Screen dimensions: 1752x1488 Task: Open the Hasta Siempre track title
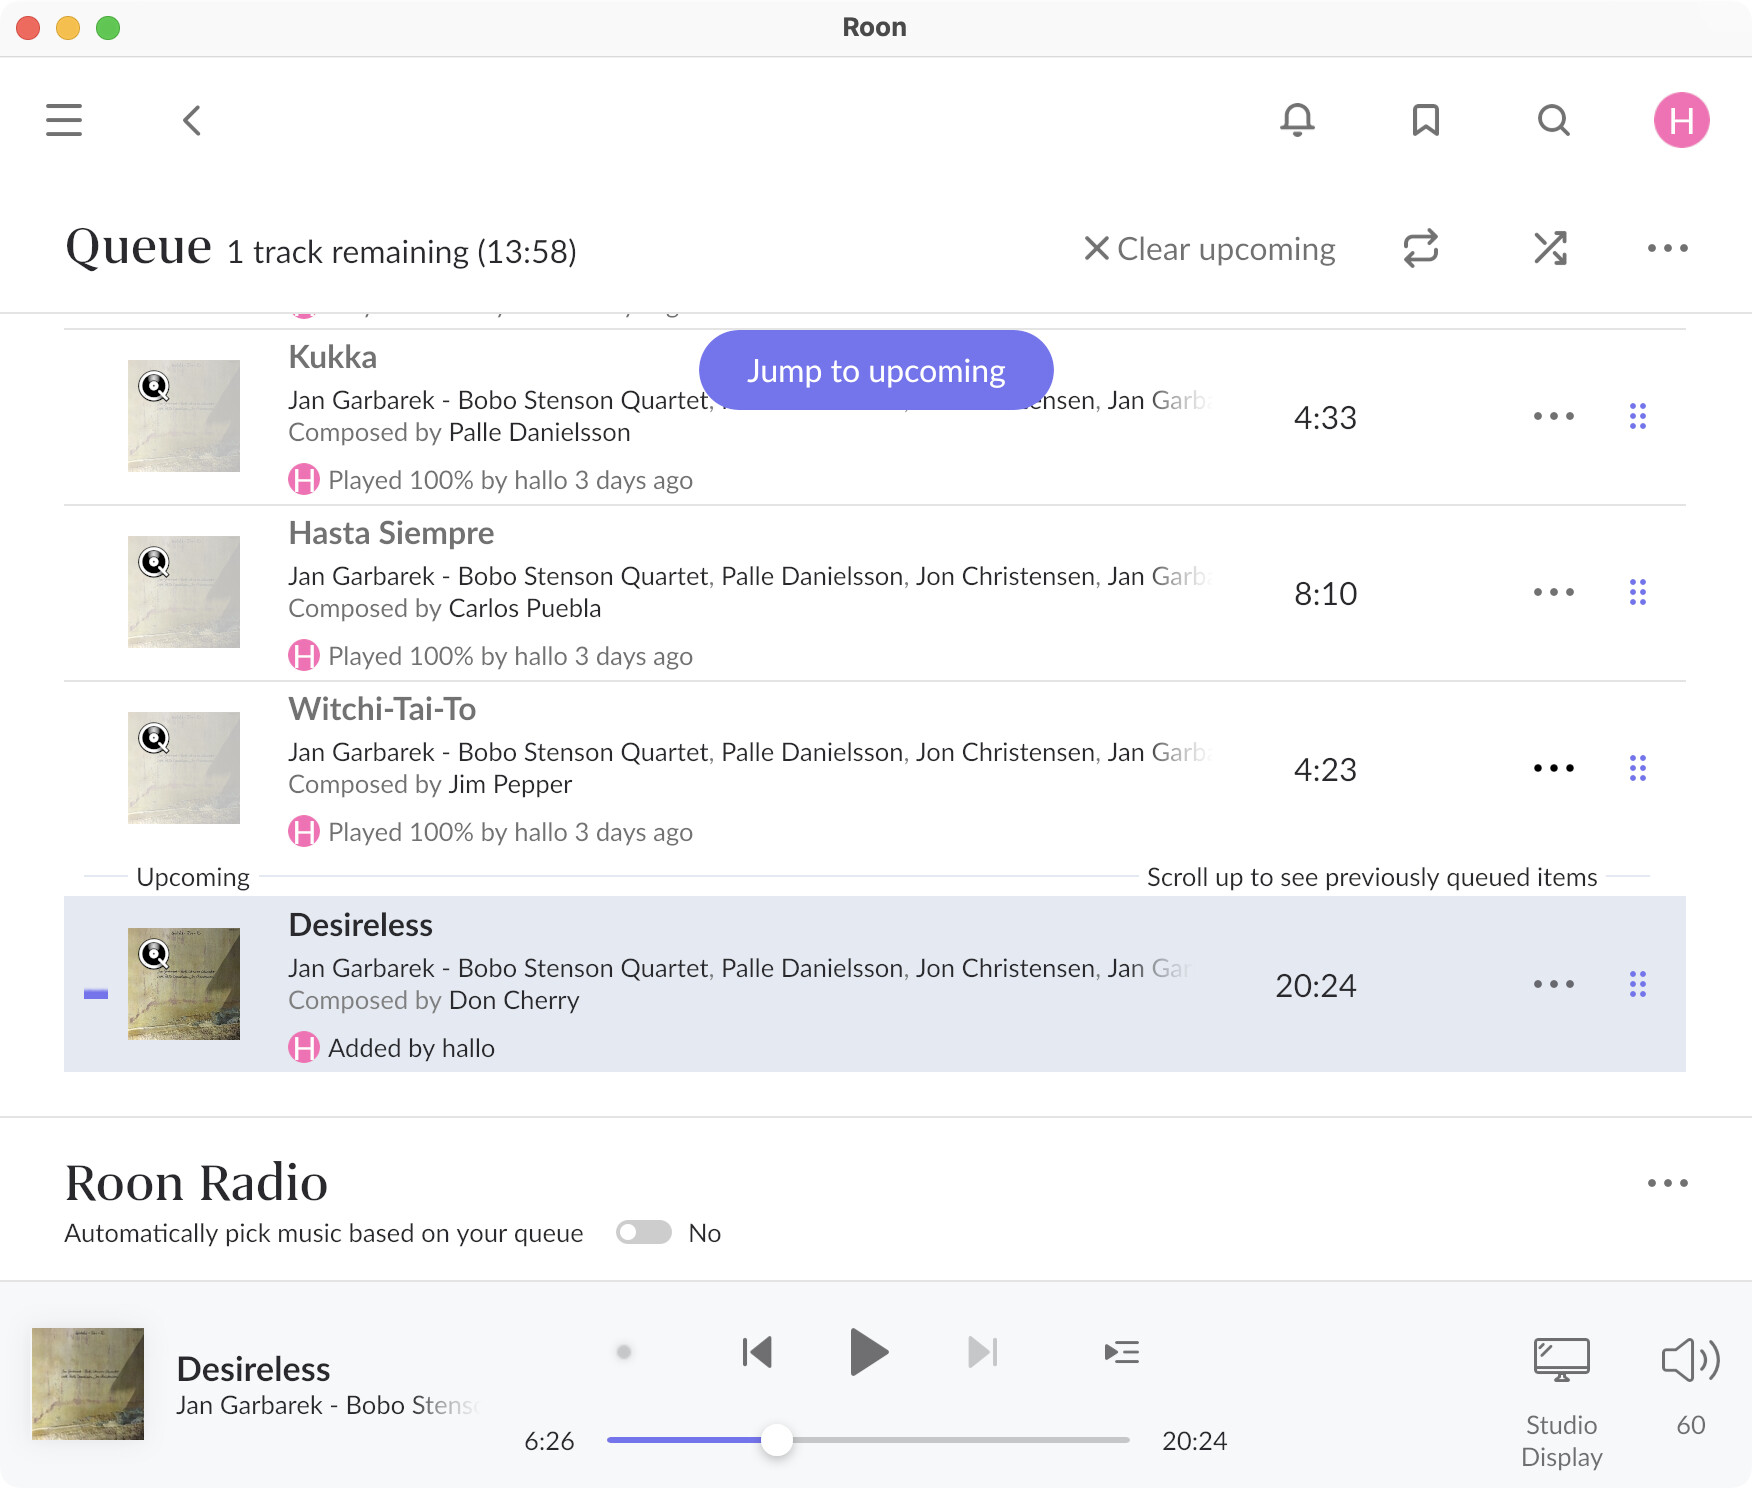391,533
